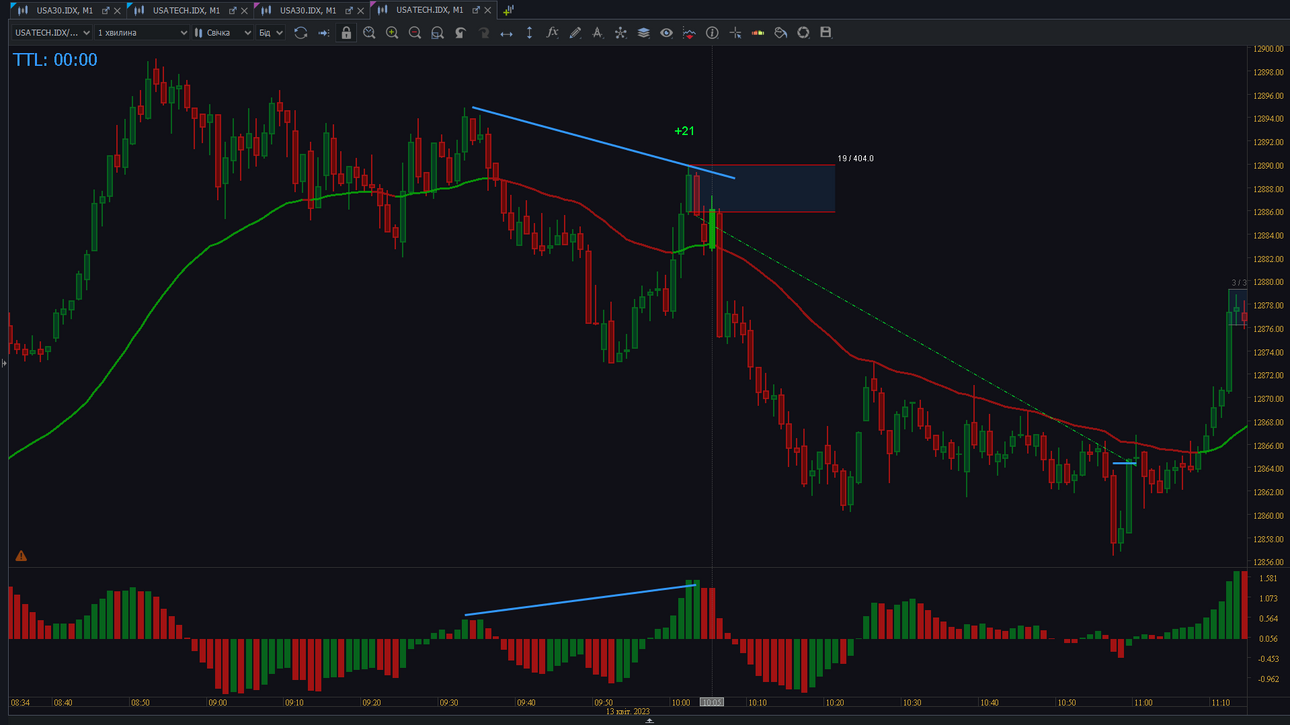Image resolution: width=1290 pixels, height=725 pixels.
Task: Expand the collapsed left side panel handle
Action: (4, 363)
